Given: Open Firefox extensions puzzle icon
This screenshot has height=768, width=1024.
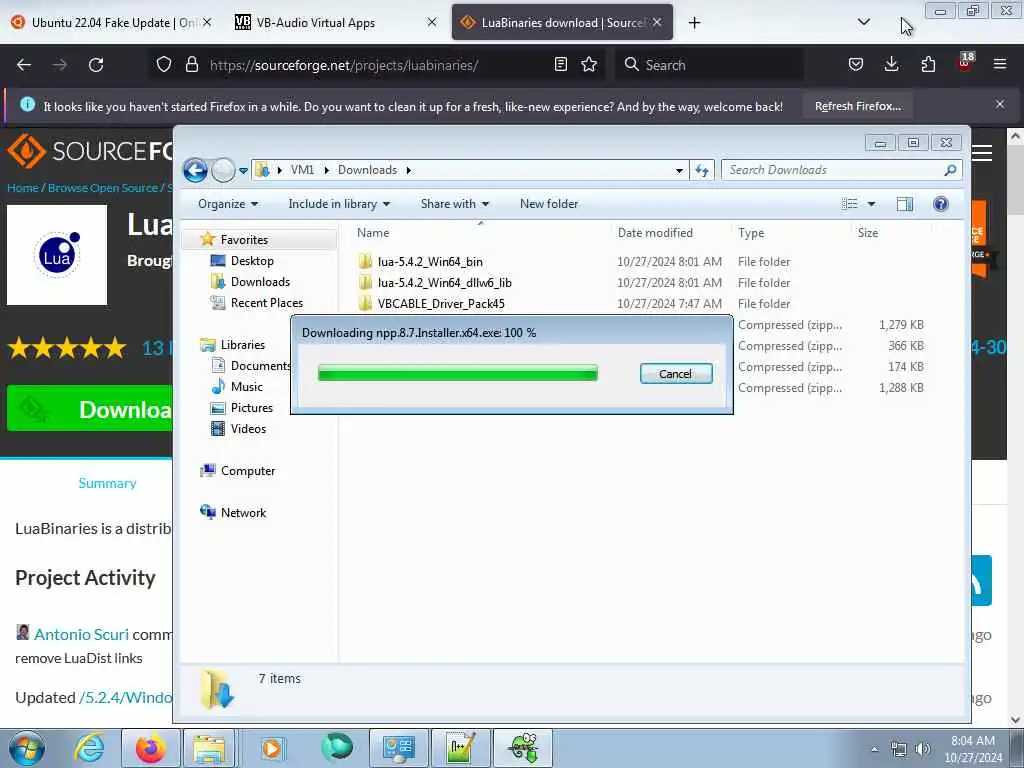Looking at the screenshot, I should (x=928, y=64).
